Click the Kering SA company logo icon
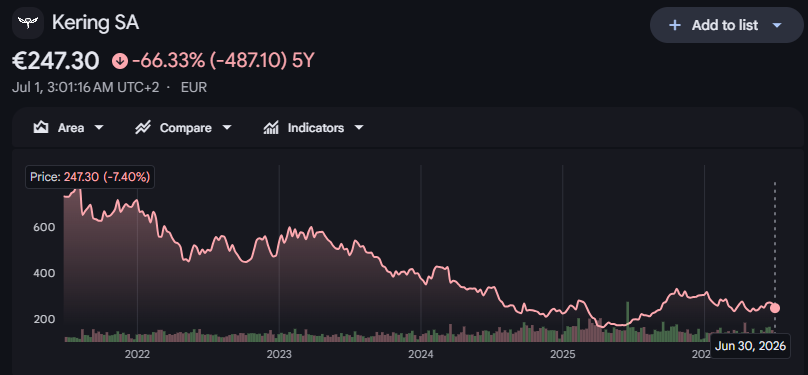Image resolution: width=808 pixels, height=375 pixels. (28, 23)
